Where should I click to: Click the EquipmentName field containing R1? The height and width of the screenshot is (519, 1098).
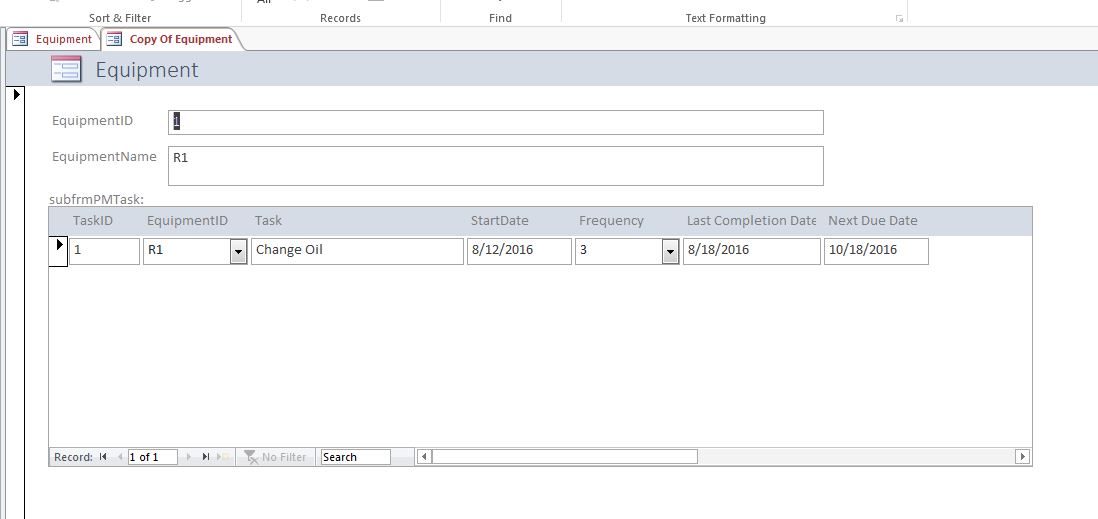click(x=496, y=166)
